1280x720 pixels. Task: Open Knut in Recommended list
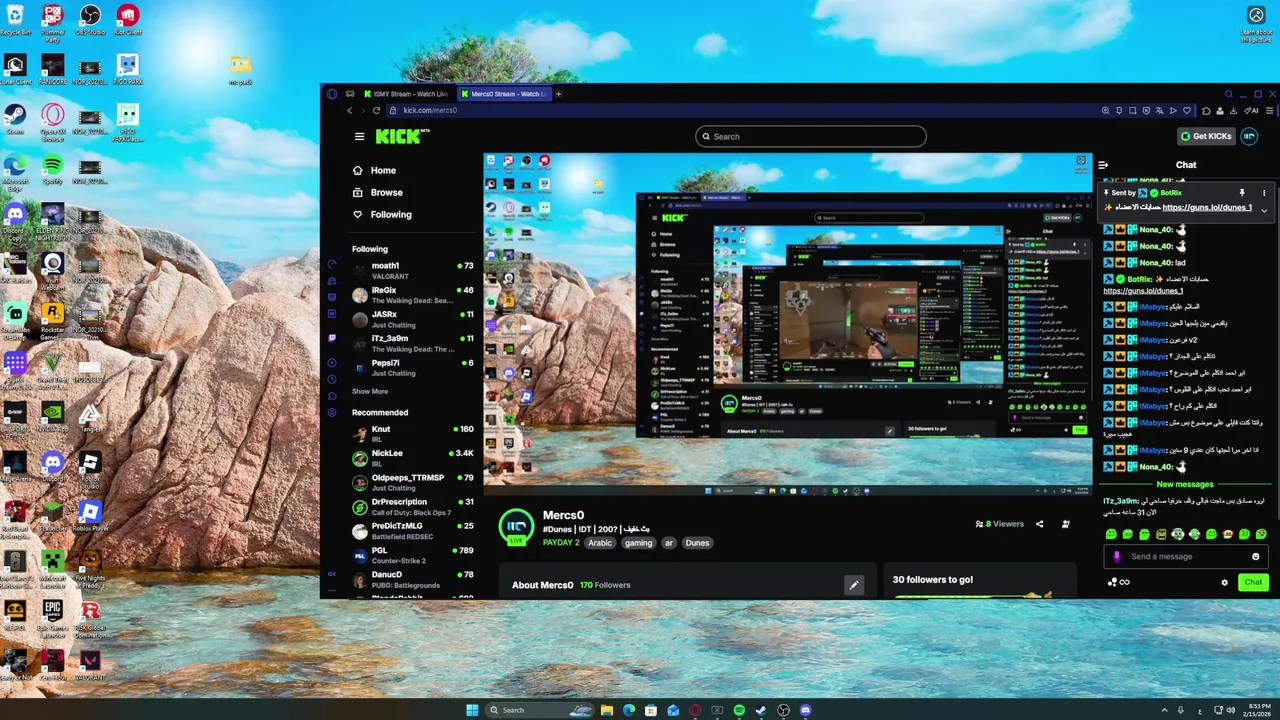pos(412,434)
